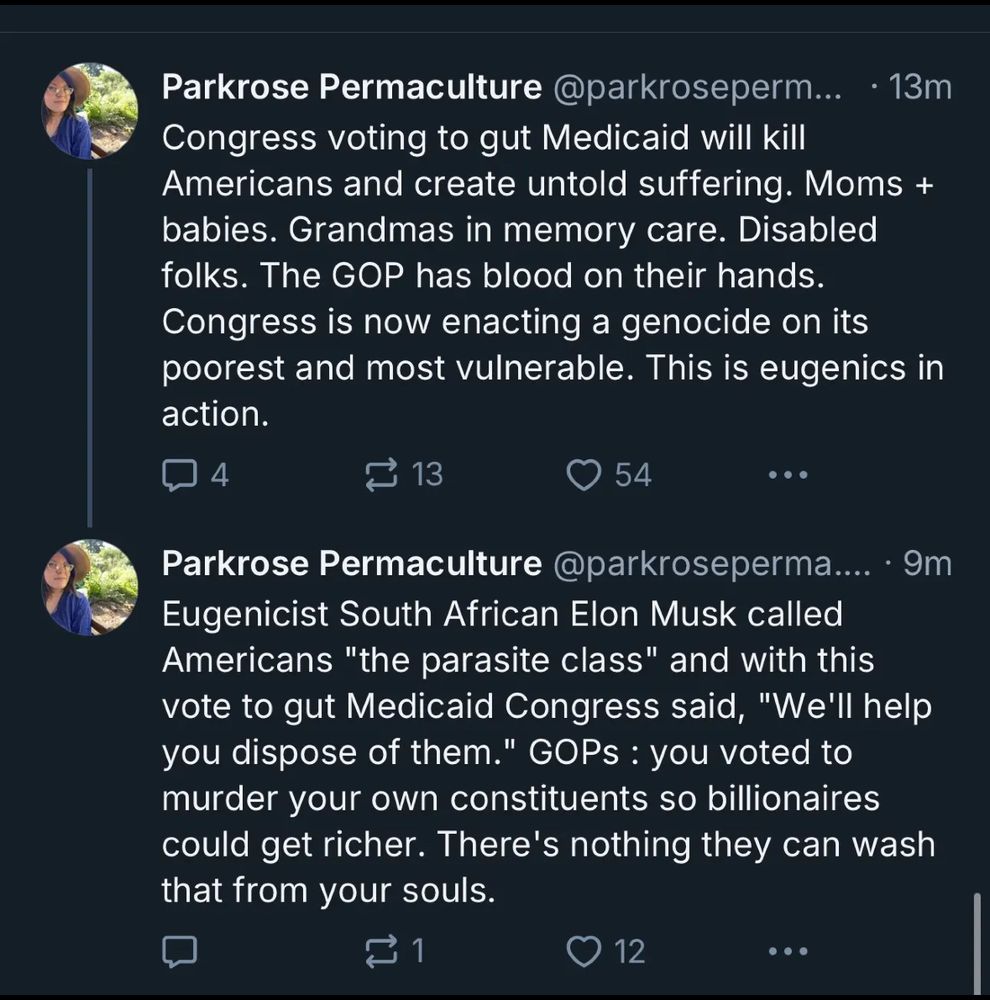Repost the second post with 1 repost
990x1000 pixels.
click(x=381, y=950)
